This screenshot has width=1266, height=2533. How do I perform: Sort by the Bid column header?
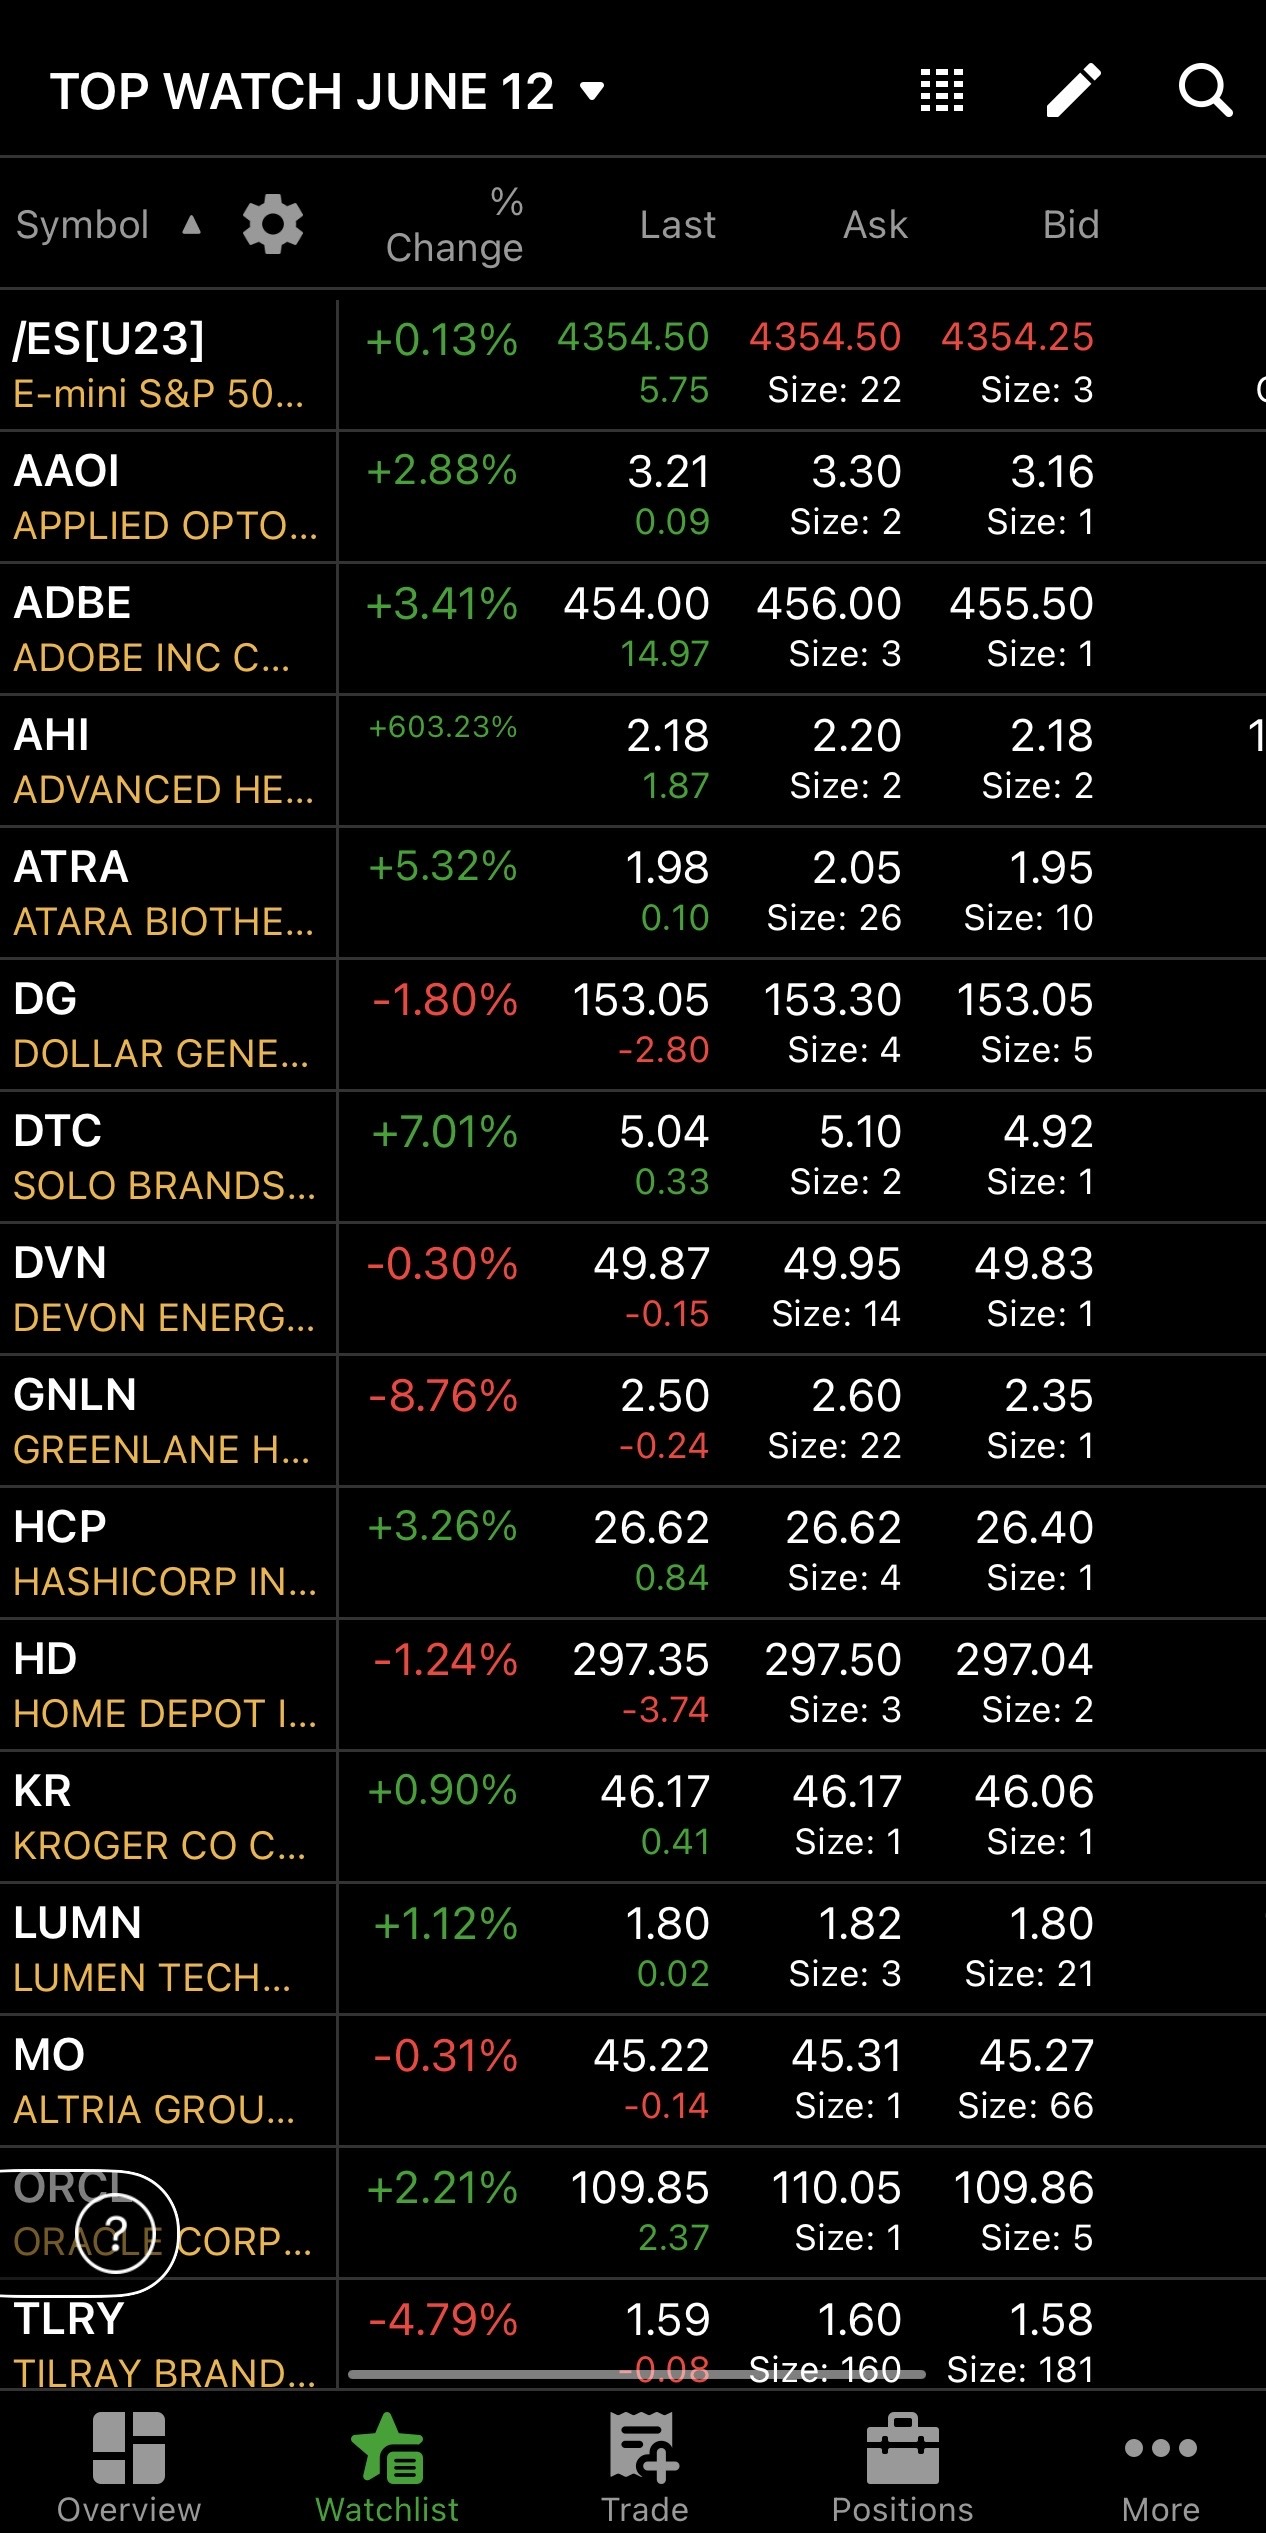point(1070,225)
